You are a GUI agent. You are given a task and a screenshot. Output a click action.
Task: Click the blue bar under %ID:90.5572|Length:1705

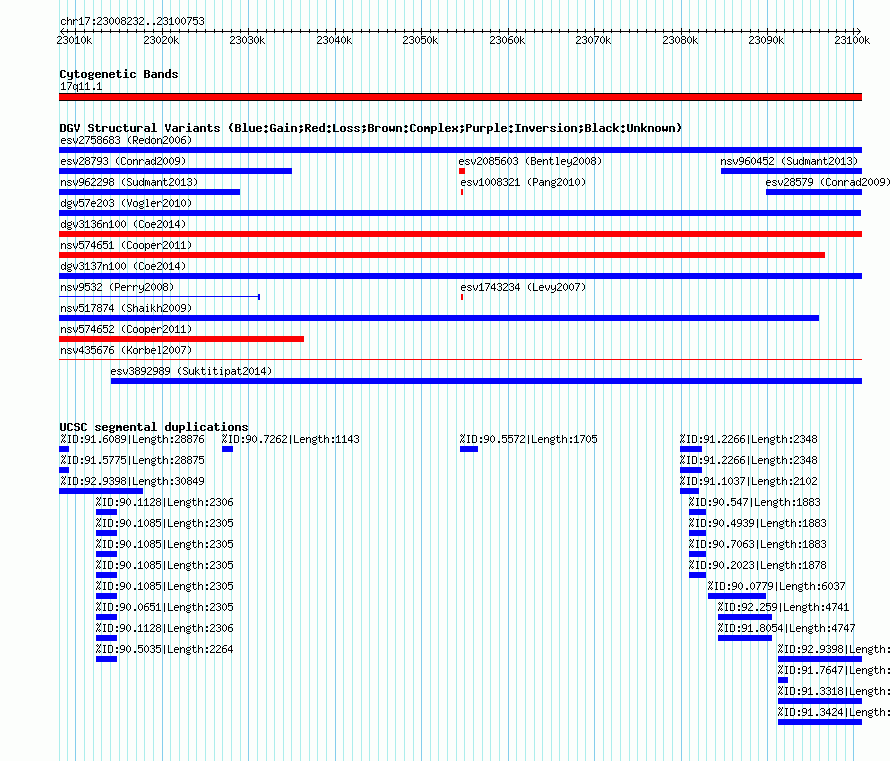pos(469,449)
